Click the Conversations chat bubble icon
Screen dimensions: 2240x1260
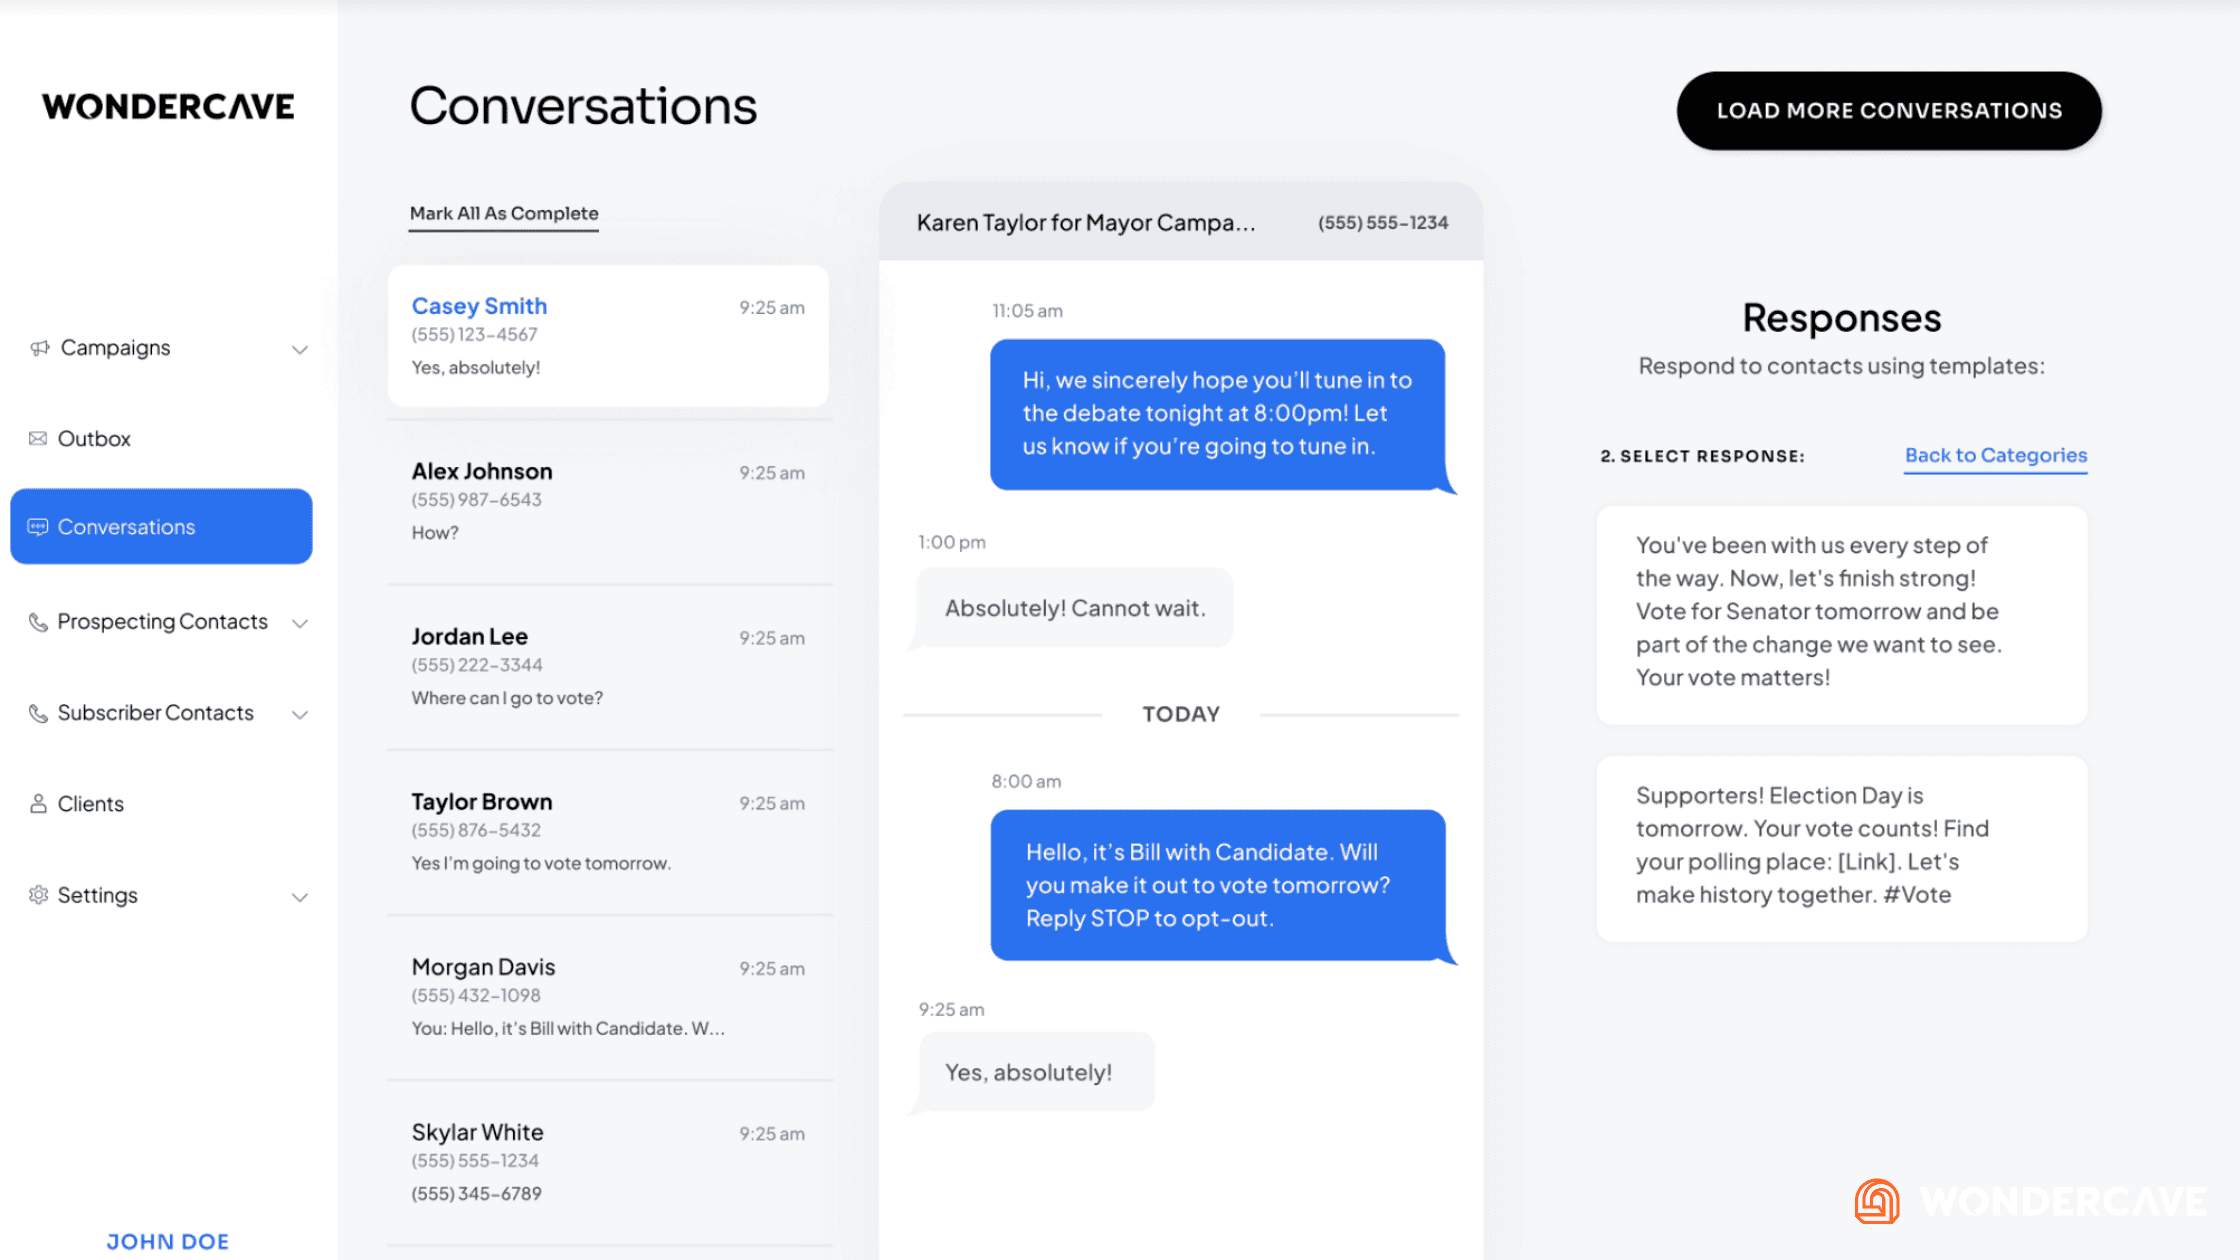click(x=38, y=527)
